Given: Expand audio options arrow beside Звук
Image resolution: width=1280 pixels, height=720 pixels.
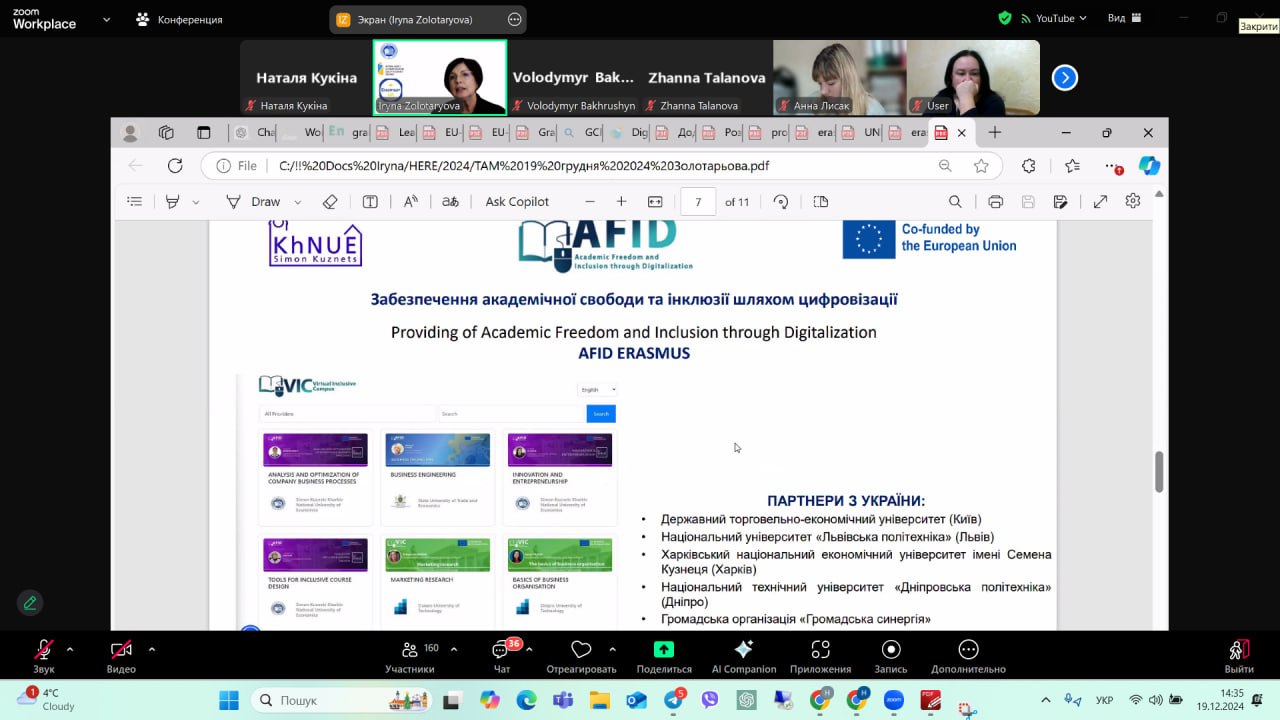Looking at the screenshot, I should [x=70, y=649].
